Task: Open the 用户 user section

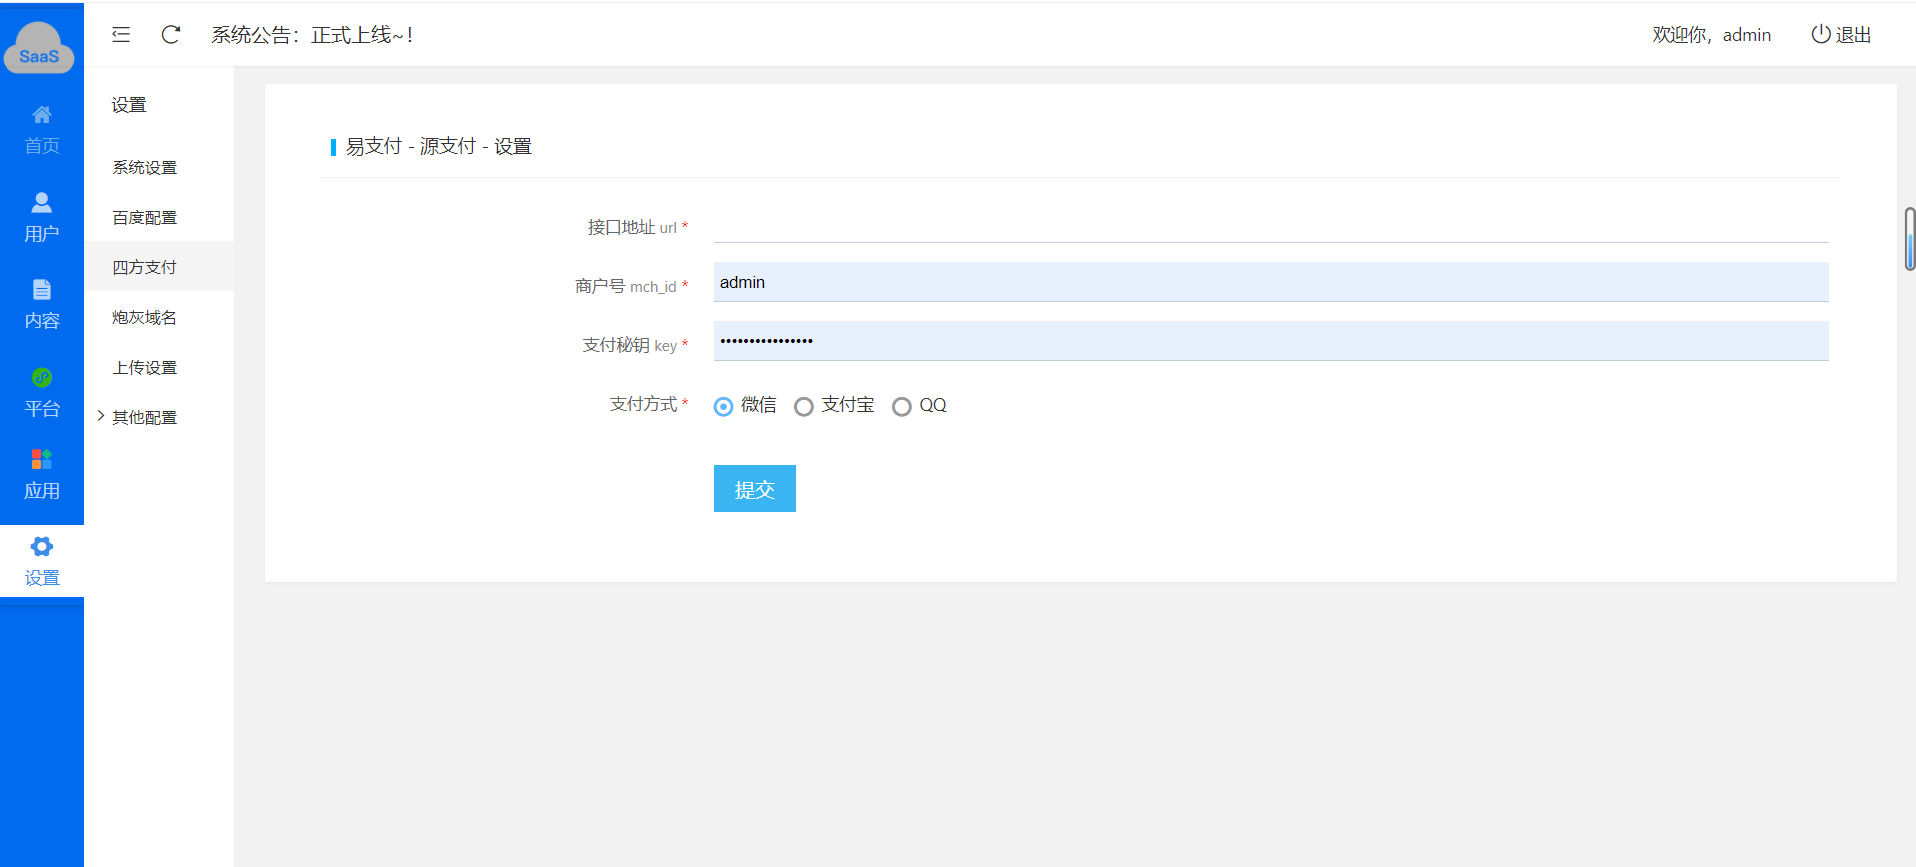Action: (42, 217)
